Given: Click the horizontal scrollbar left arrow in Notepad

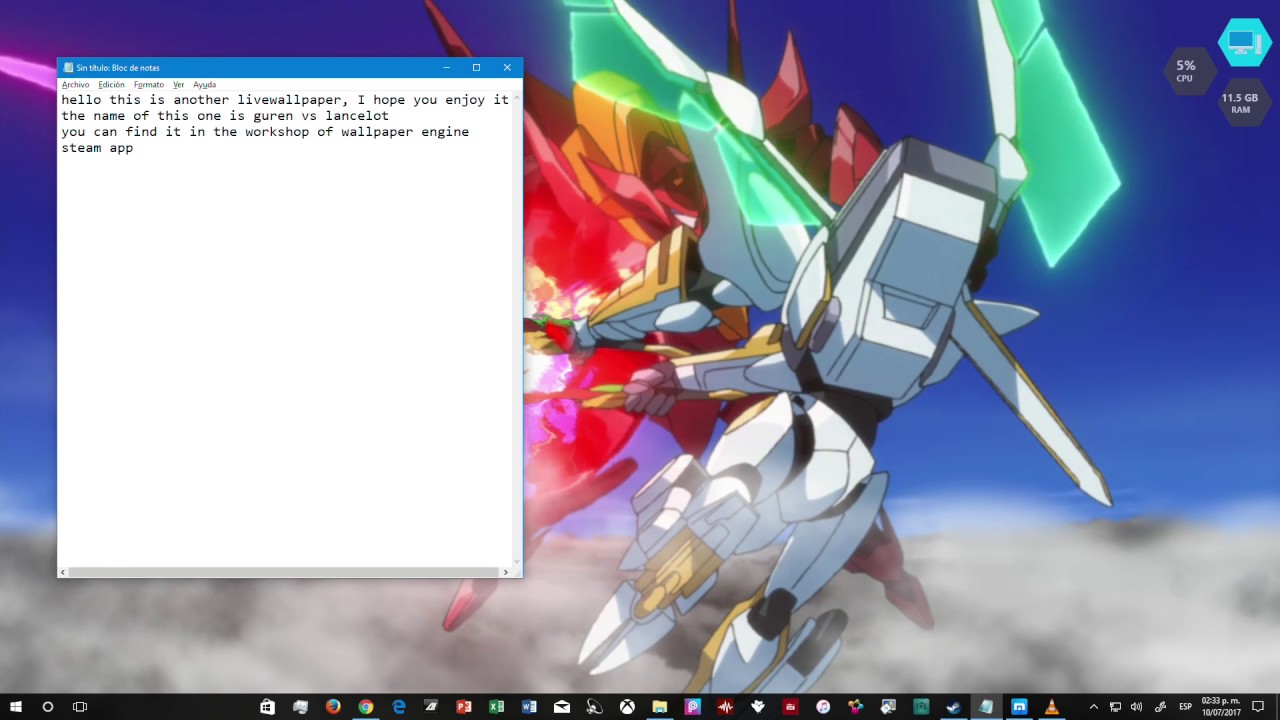Looking at the screenshot, I should pos(63,572).
